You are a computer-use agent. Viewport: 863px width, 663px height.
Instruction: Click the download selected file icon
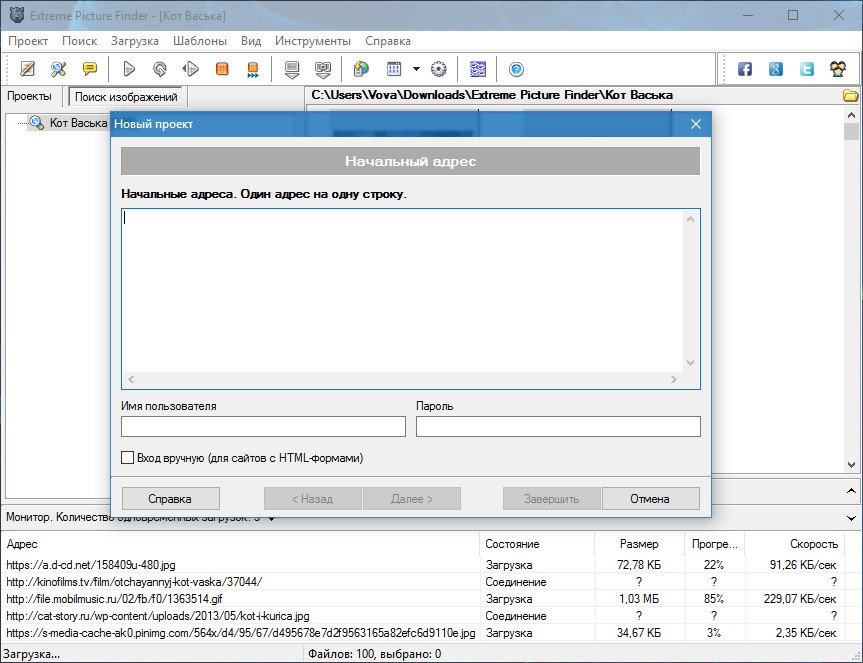point(292,69)
